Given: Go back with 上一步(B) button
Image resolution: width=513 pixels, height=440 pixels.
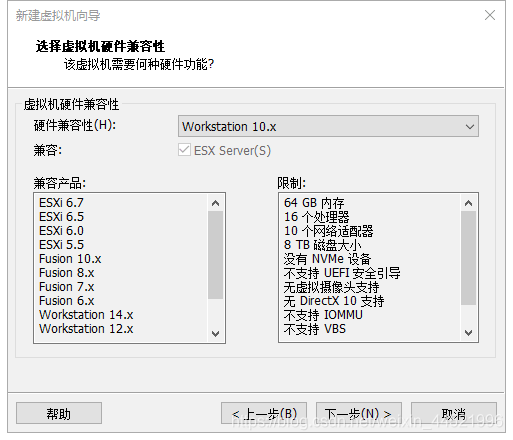Looking at the screenshot, I should click(264, 413).
